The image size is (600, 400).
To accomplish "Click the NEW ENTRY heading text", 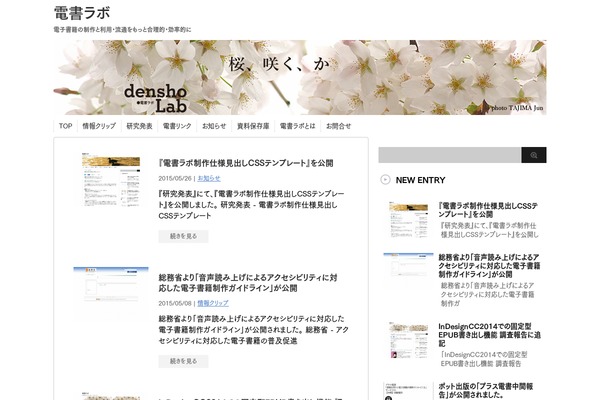I will (x=421, y=180).
